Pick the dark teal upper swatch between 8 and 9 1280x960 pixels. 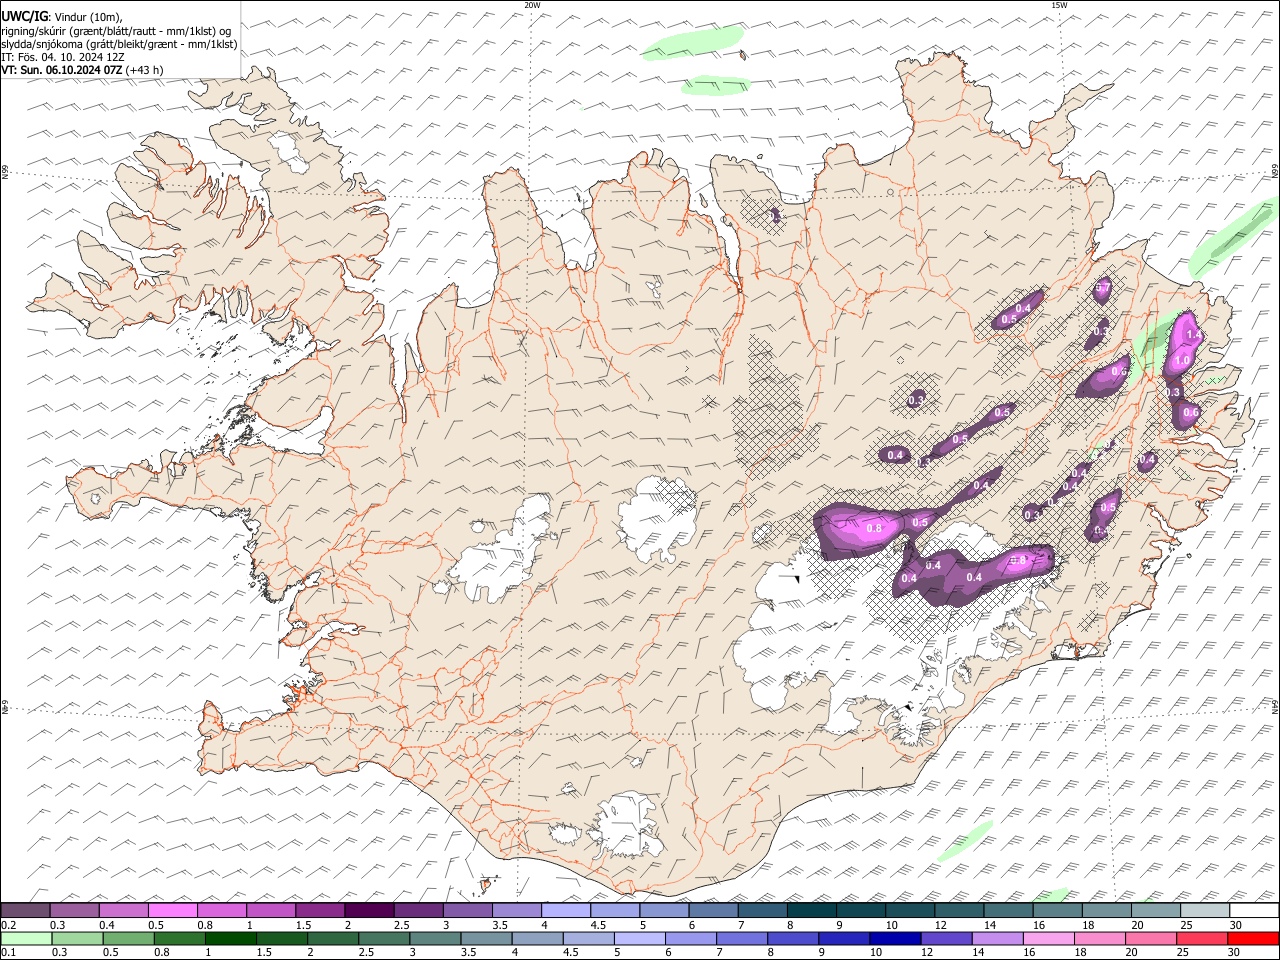[811, 910]
